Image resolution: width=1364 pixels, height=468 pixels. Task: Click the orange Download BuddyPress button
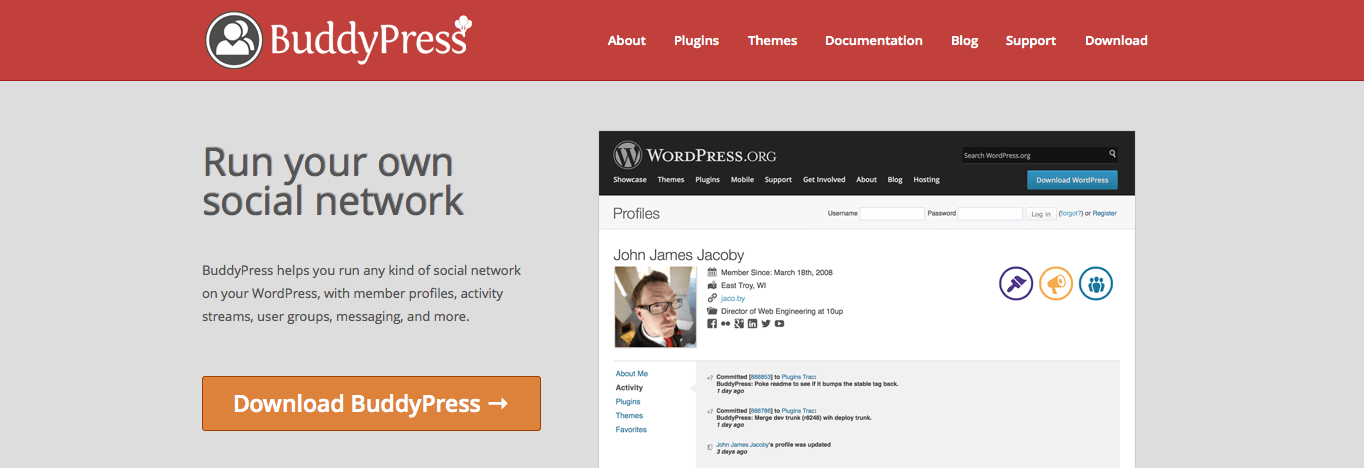371,403
